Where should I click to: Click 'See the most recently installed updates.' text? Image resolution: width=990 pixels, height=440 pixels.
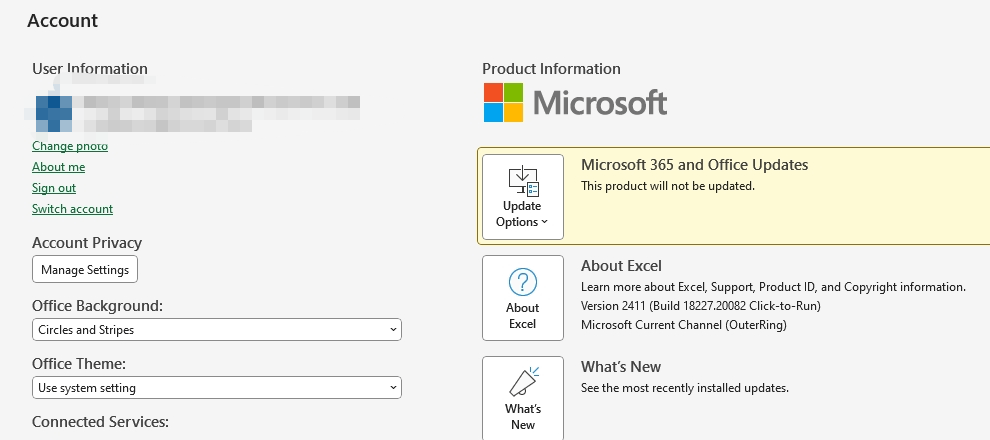(685, 388)
